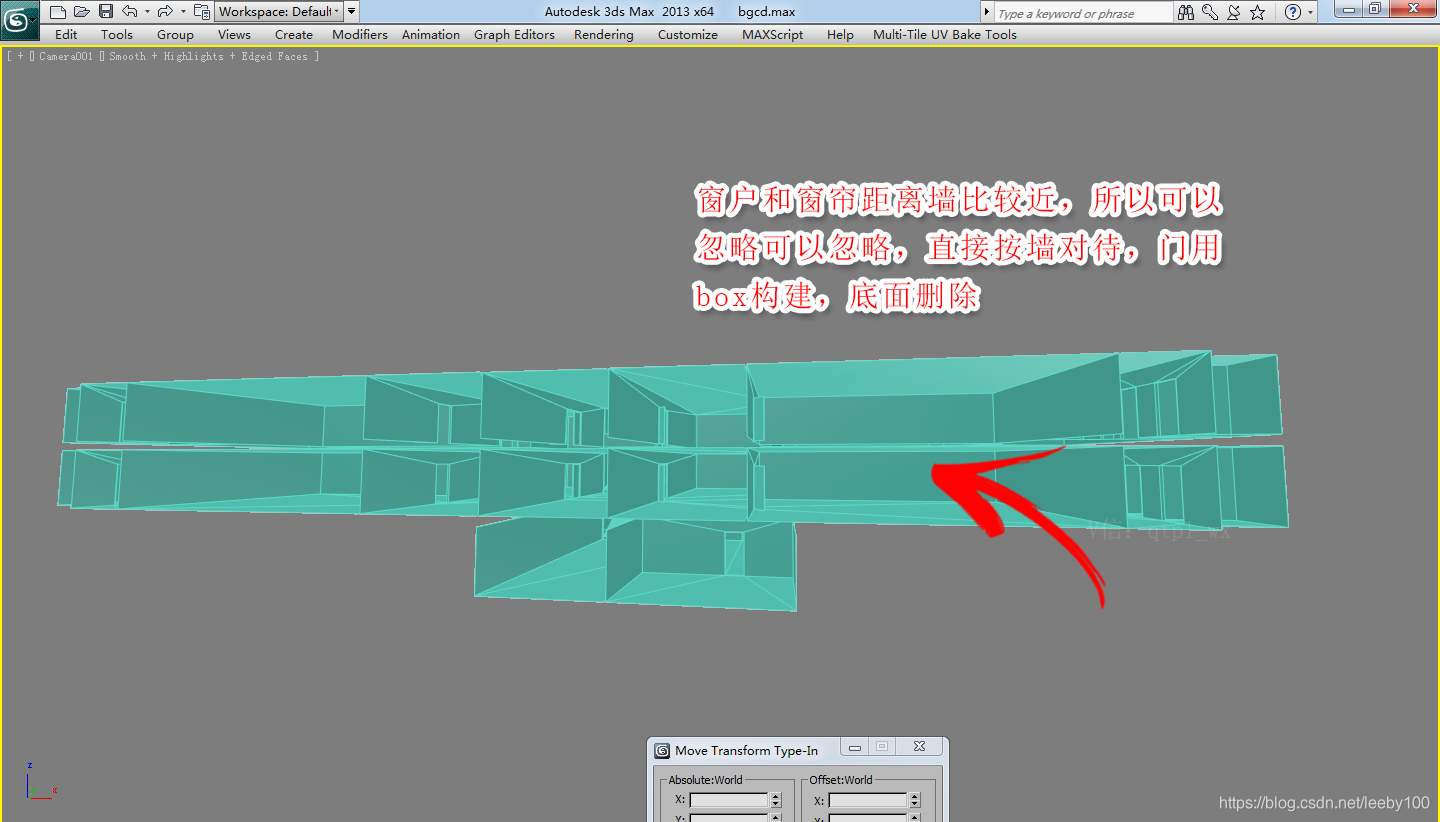Click the viewport [+] general label menu

(19, 57)
